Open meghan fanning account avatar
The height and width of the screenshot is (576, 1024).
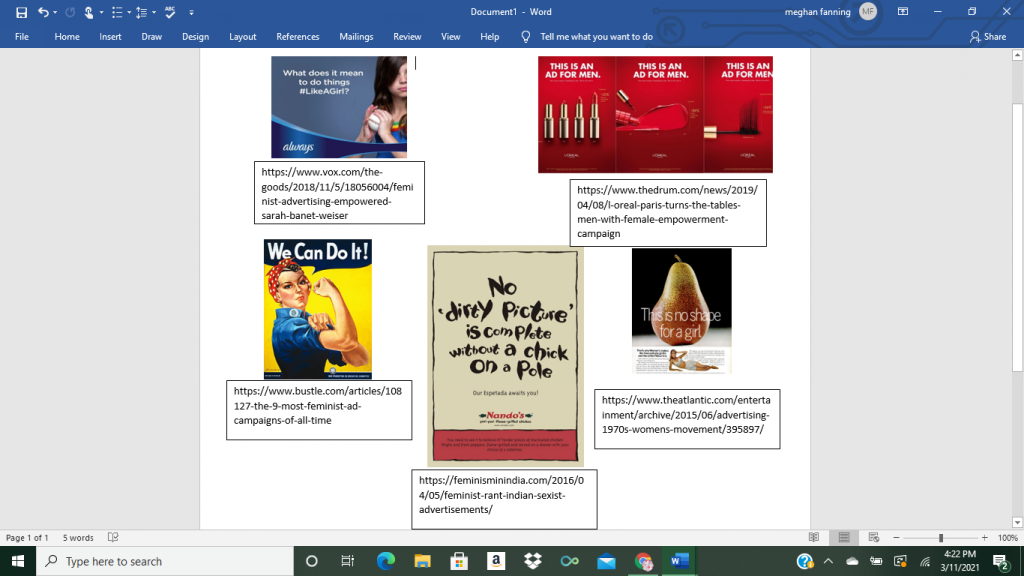tap(868, 11)
